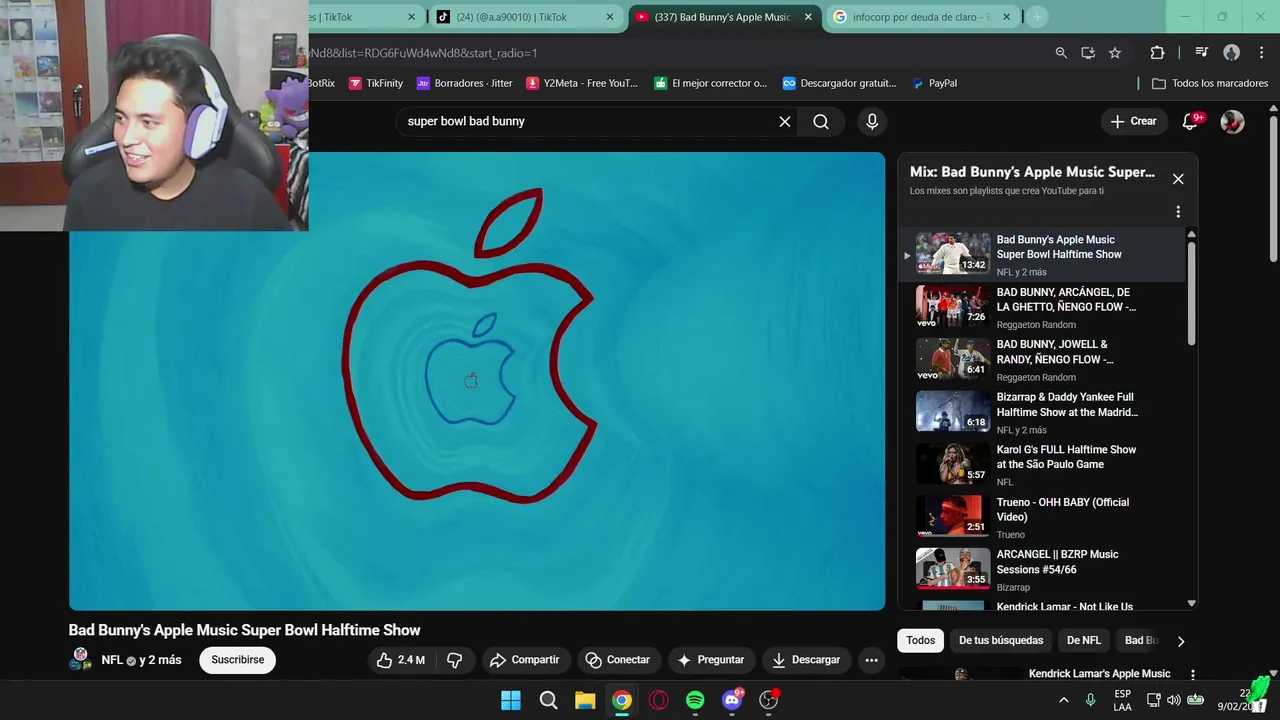Close the infocorp Google tab
This screenshot has width=1280, height=720.
point(1007,17)
